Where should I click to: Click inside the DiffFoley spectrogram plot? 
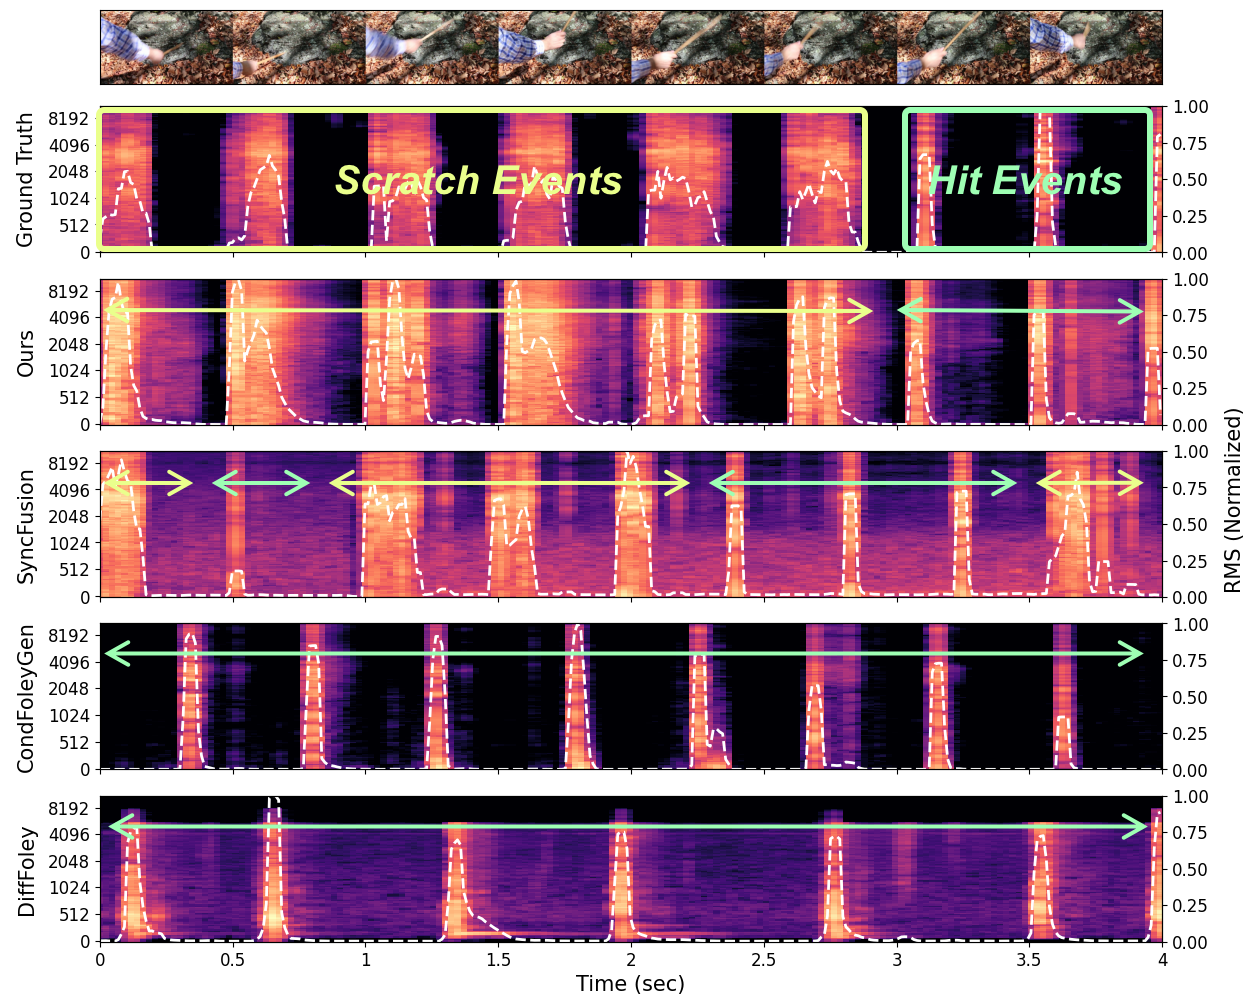(631, 869)
